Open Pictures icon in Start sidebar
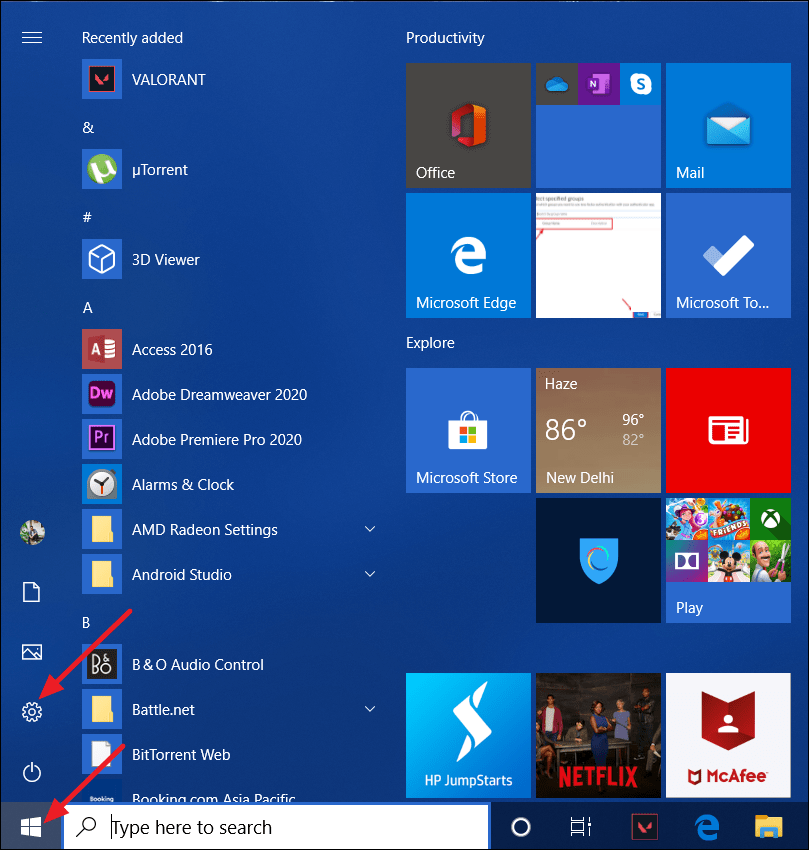 (x=31, y=652)
